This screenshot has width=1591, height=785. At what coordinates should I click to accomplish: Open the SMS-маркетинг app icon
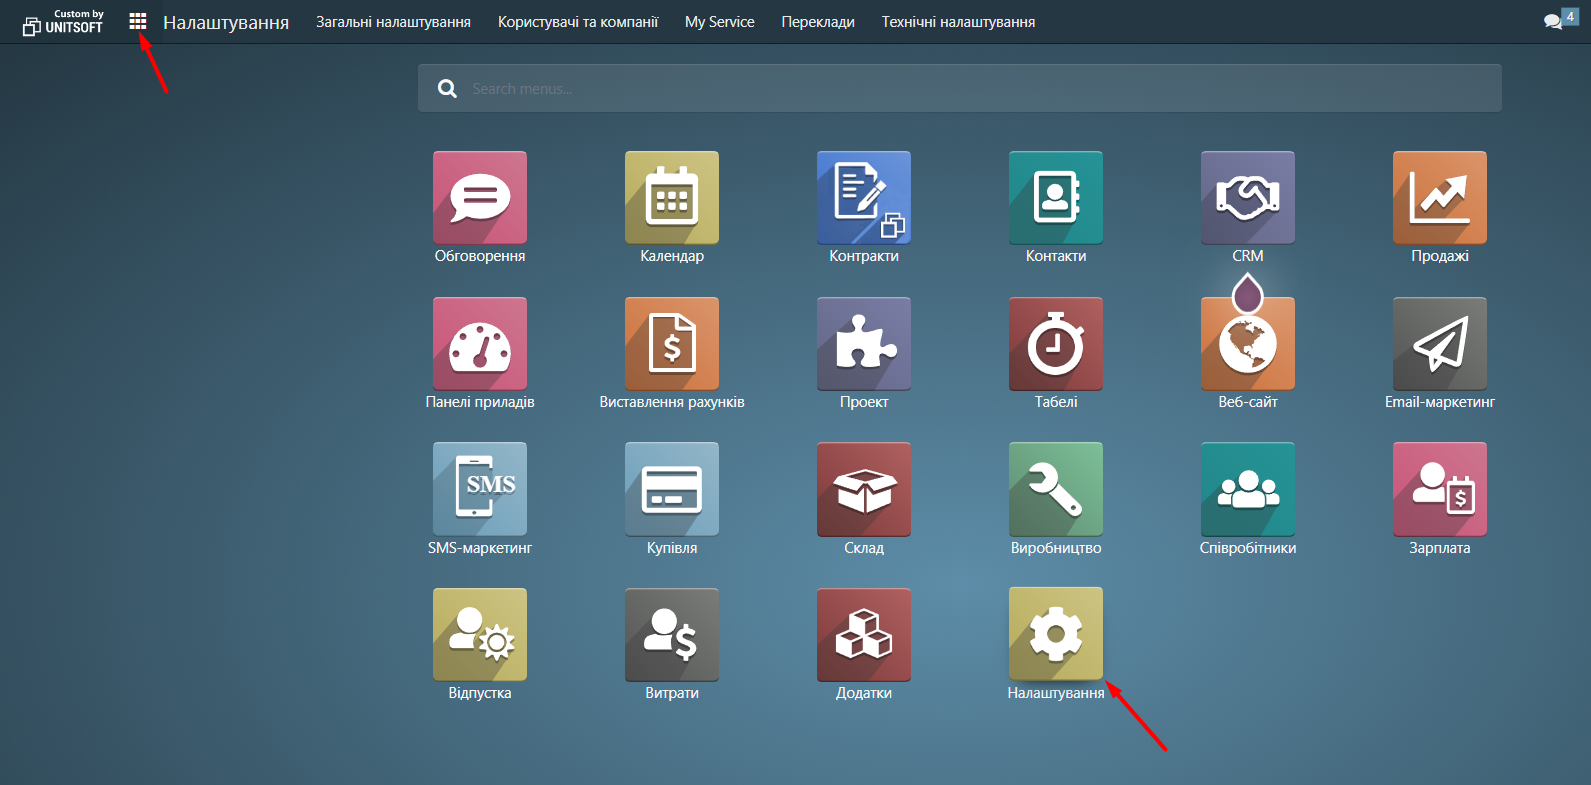480,489
